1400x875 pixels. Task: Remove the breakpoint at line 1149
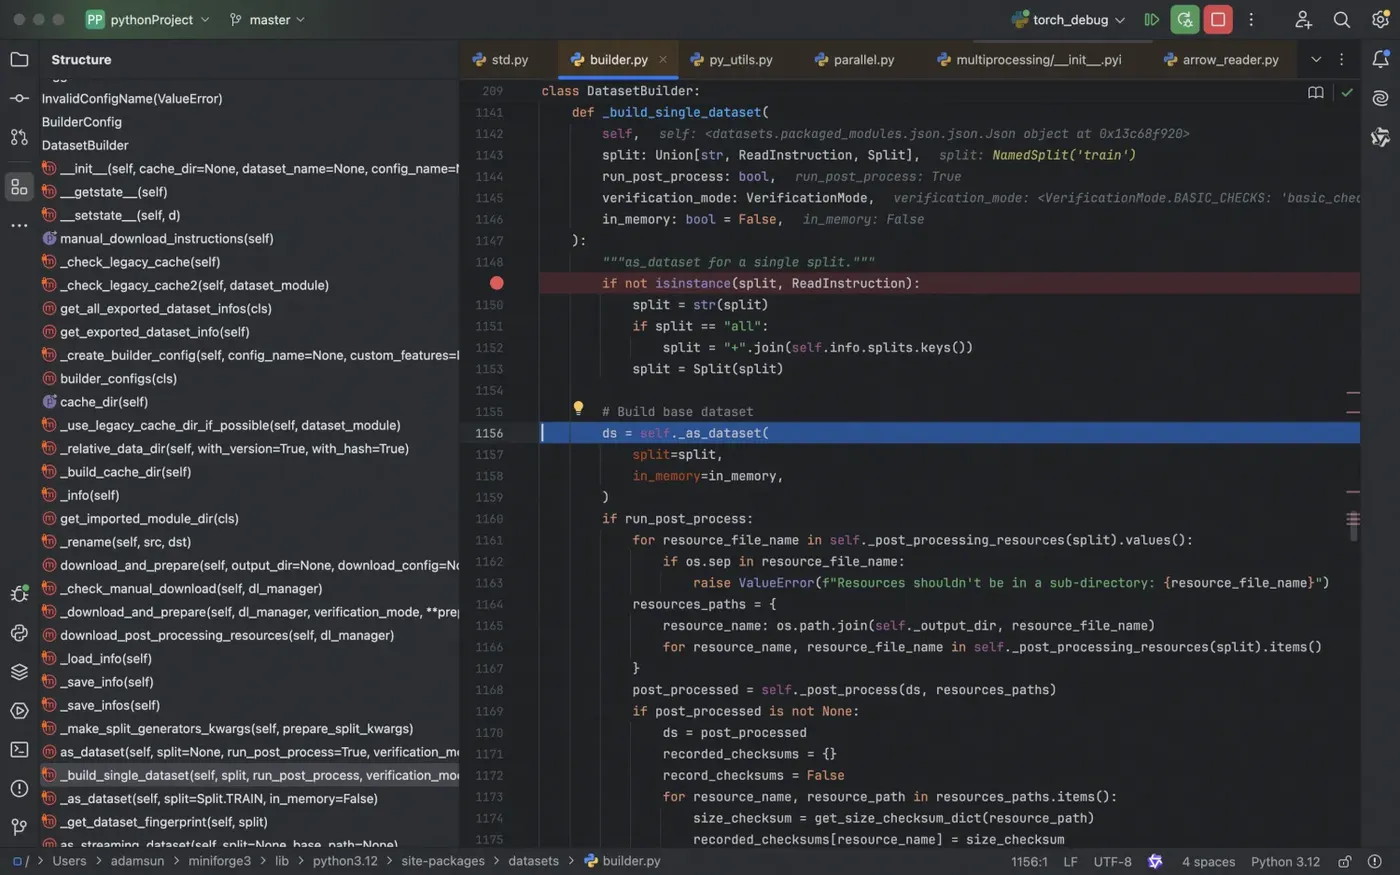pos(497,283)
